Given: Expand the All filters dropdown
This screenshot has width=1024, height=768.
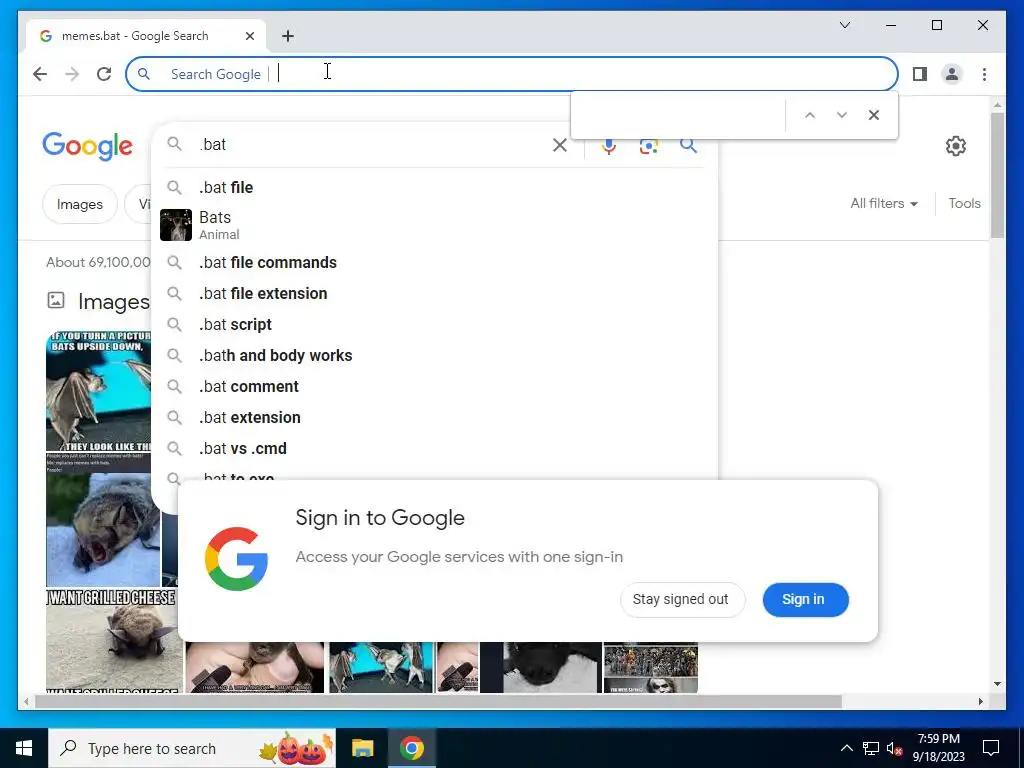Looking at the screenshot, I should click(884, 204).
